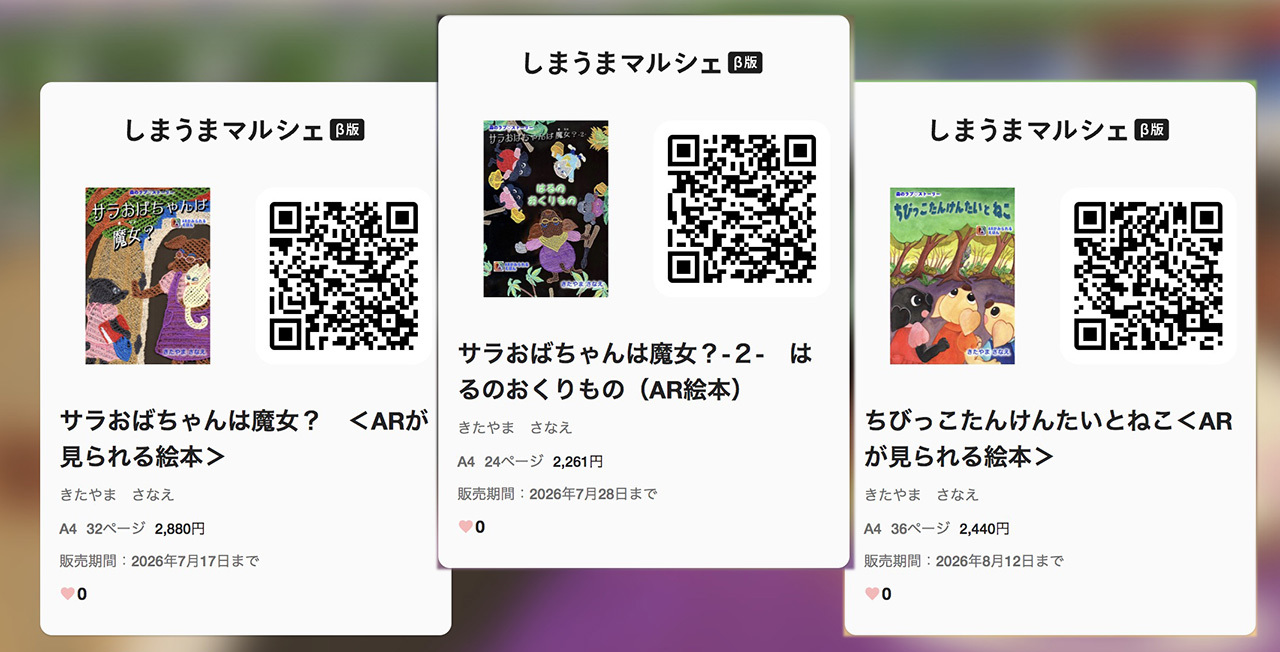
Task: Click the QR code on middle card
Action: coord(741,209)
